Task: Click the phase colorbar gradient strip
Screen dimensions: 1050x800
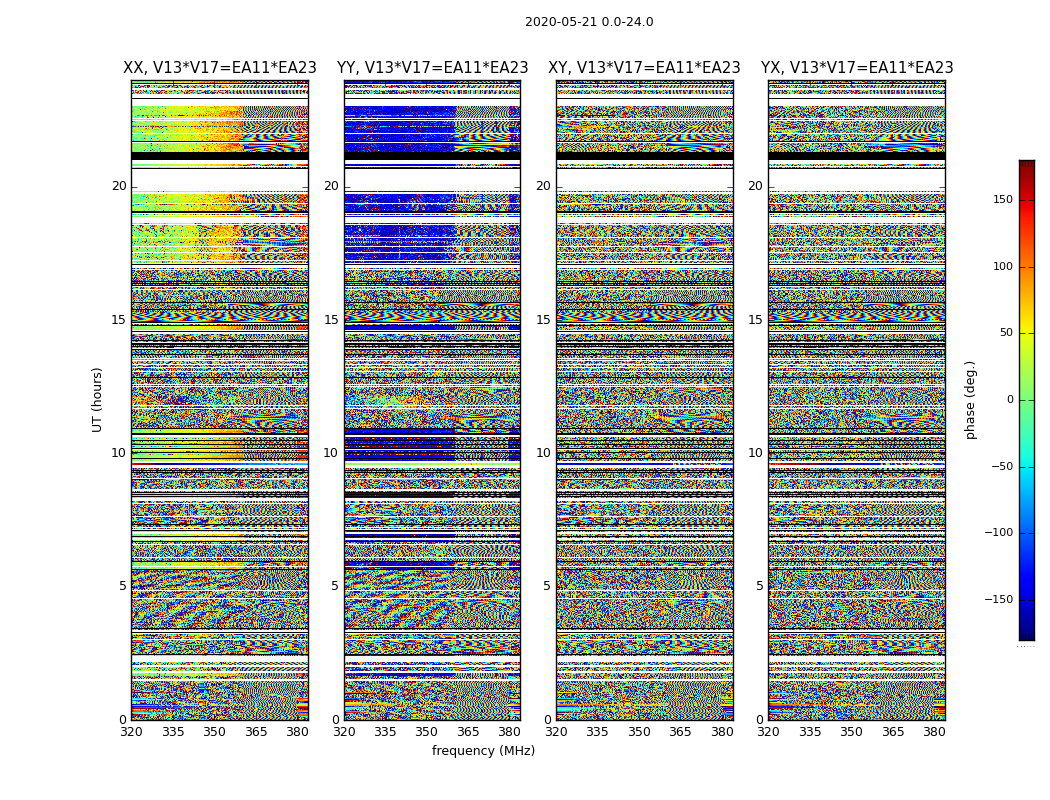Action: click(1027, 400)
